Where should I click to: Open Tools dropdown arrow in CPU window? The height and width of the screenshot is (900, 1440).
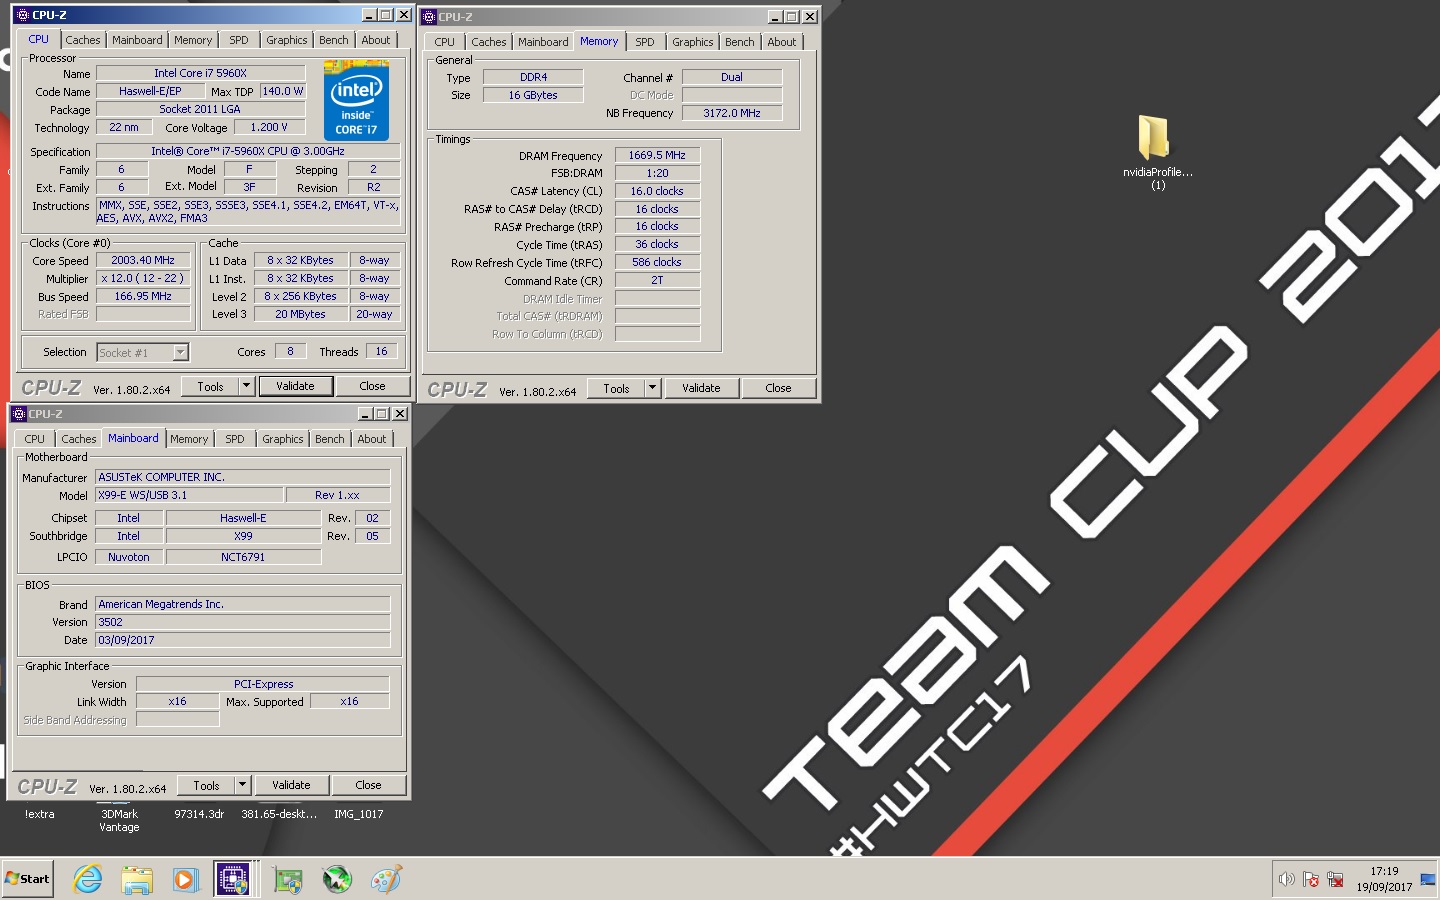[246, 386]
